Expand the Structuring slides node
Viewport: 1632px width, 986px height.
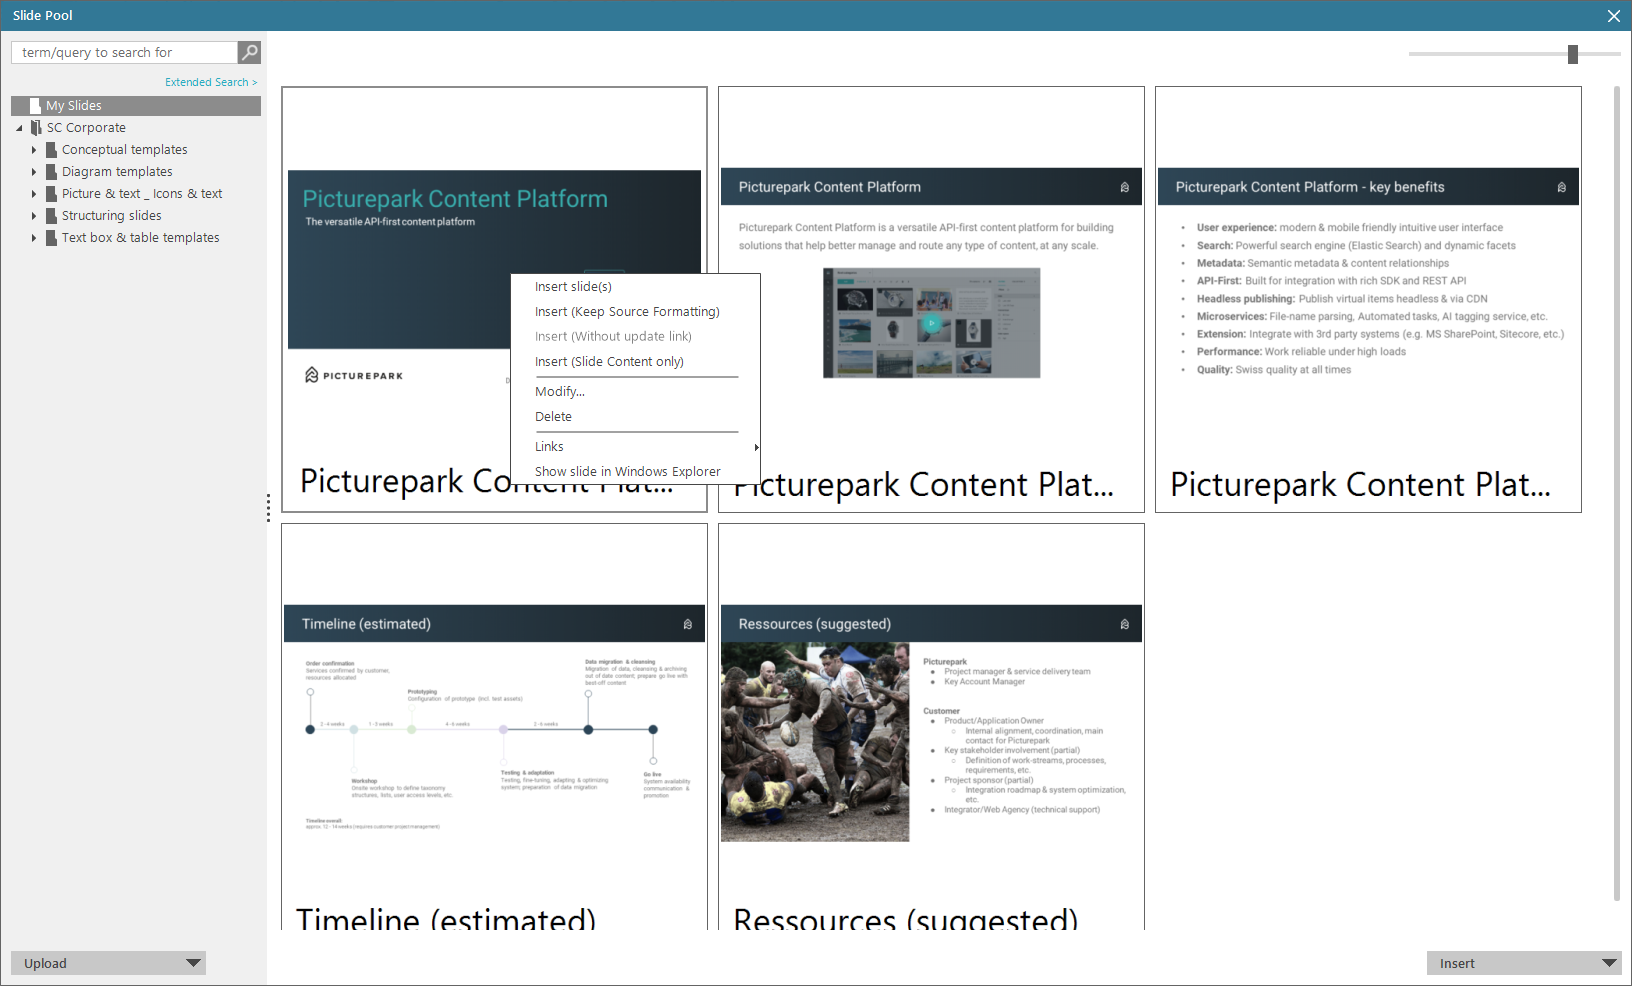click(34, 216)
